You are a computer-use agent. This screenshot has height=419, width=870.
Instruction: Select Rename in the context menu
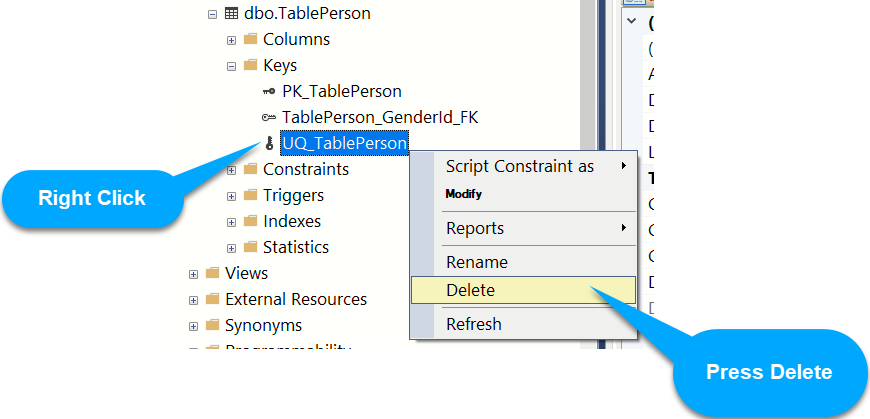476,262
